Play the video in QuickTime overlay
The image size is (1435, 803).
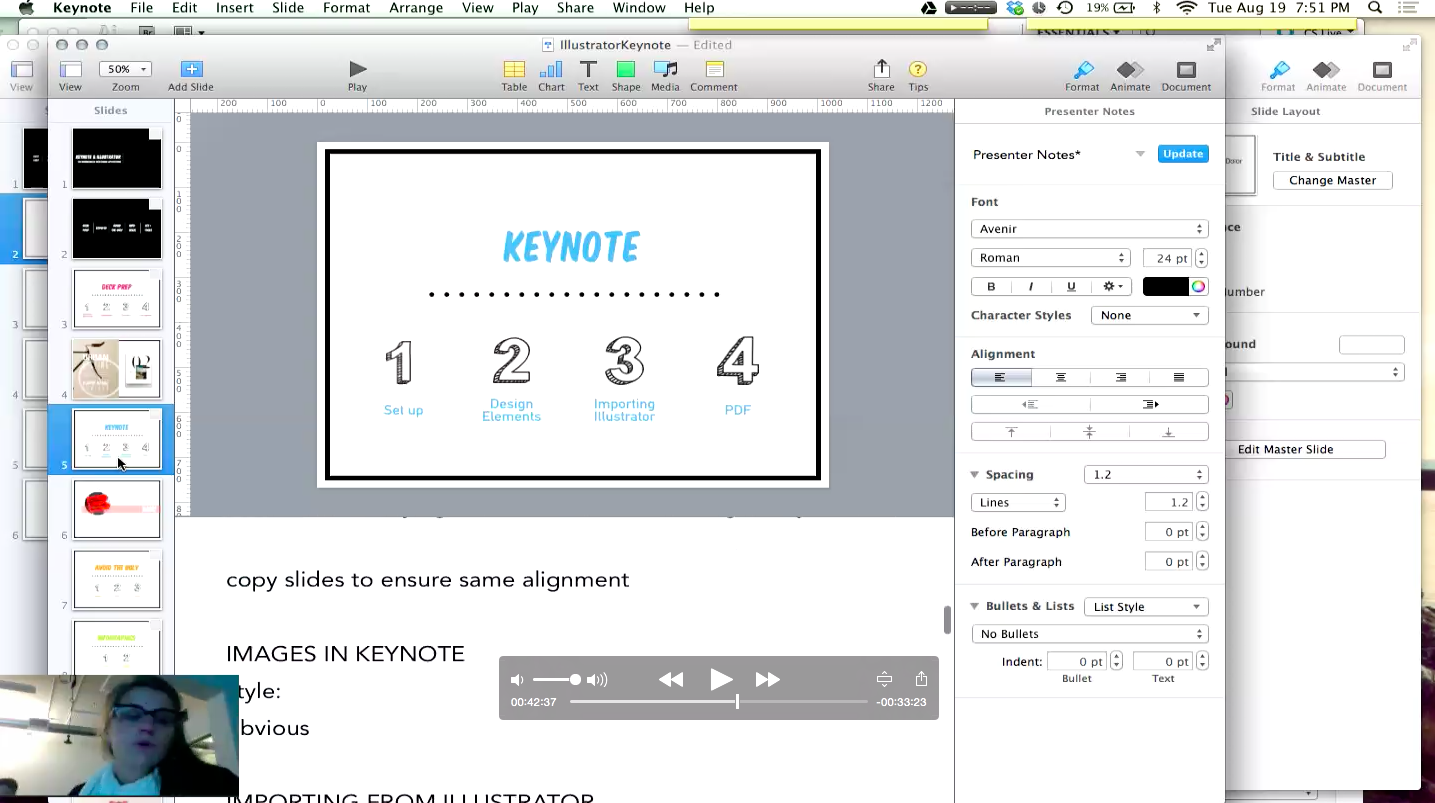pos(721,680)
